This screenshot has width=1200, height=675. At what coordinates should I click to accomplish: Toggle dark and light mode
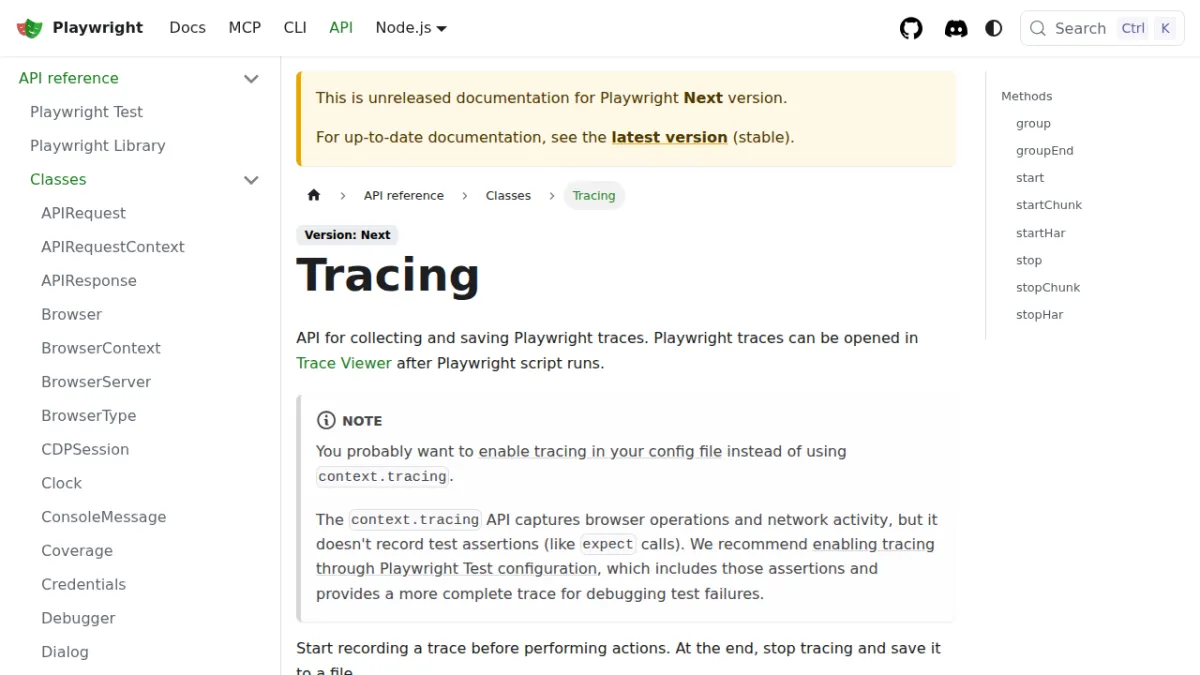pyautogui.click(x=994, y=28)
